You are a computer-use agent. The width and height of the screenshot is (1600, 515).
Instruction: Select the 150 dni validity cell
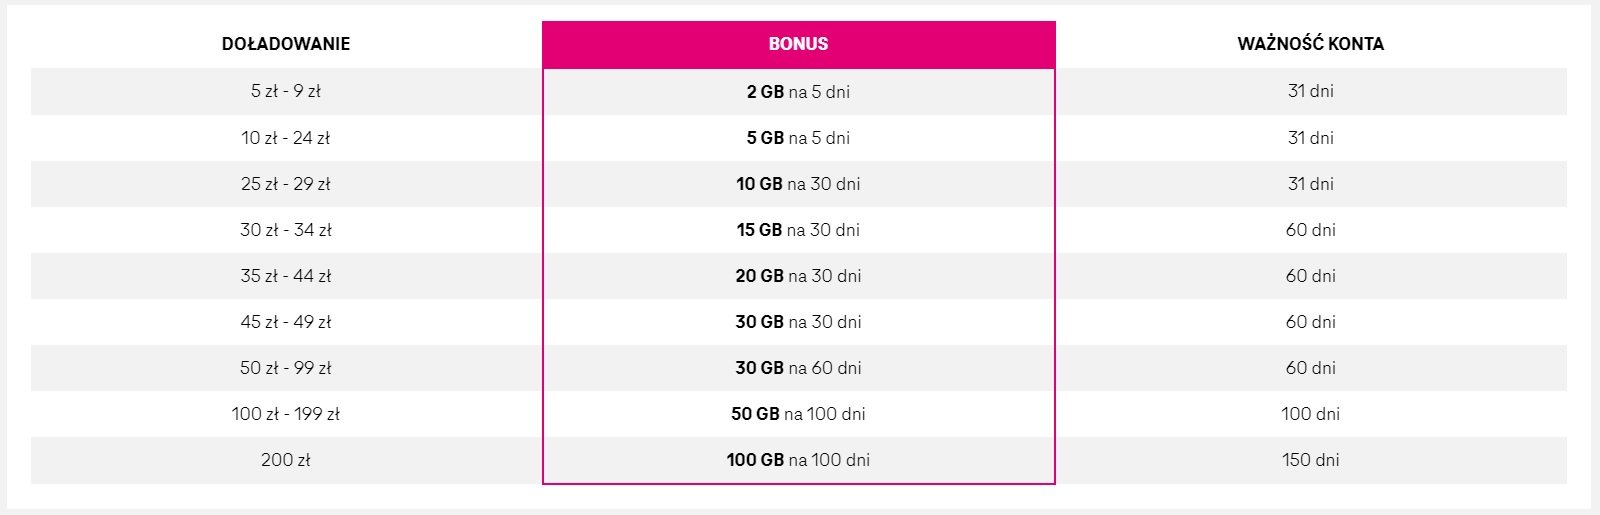coord(1310,460)
